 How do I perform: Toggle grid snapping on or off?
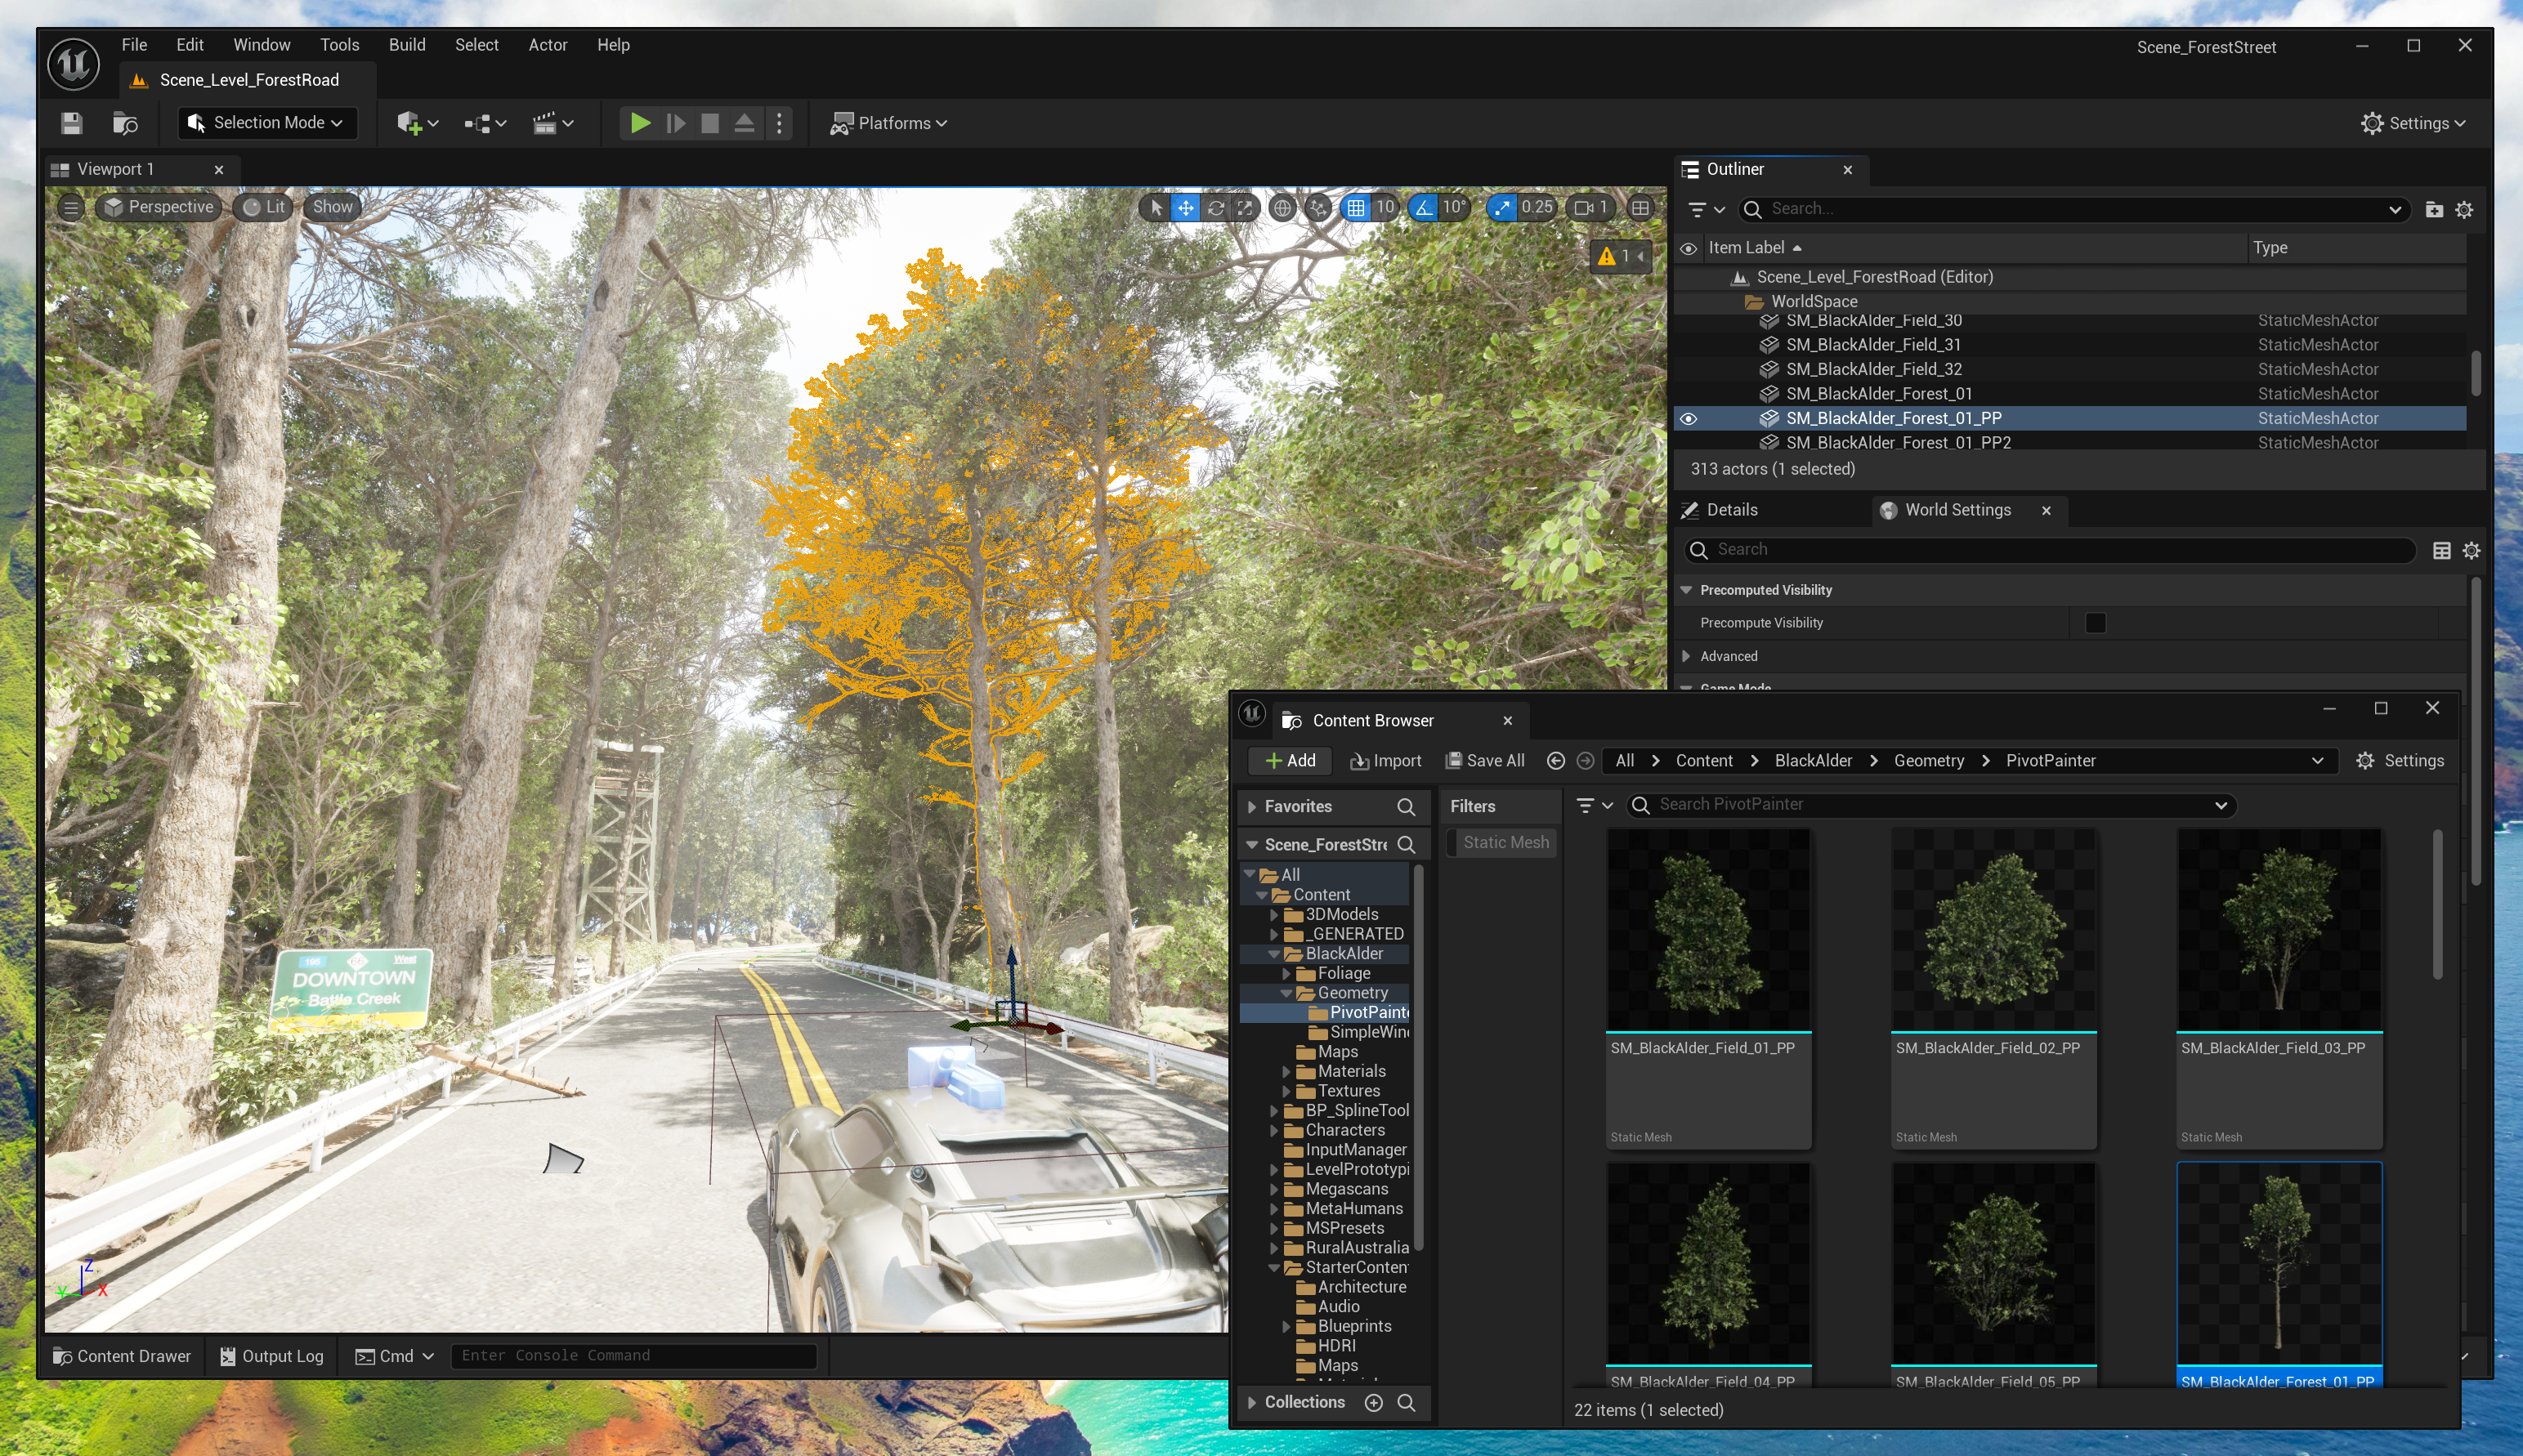pos(1356,208)
